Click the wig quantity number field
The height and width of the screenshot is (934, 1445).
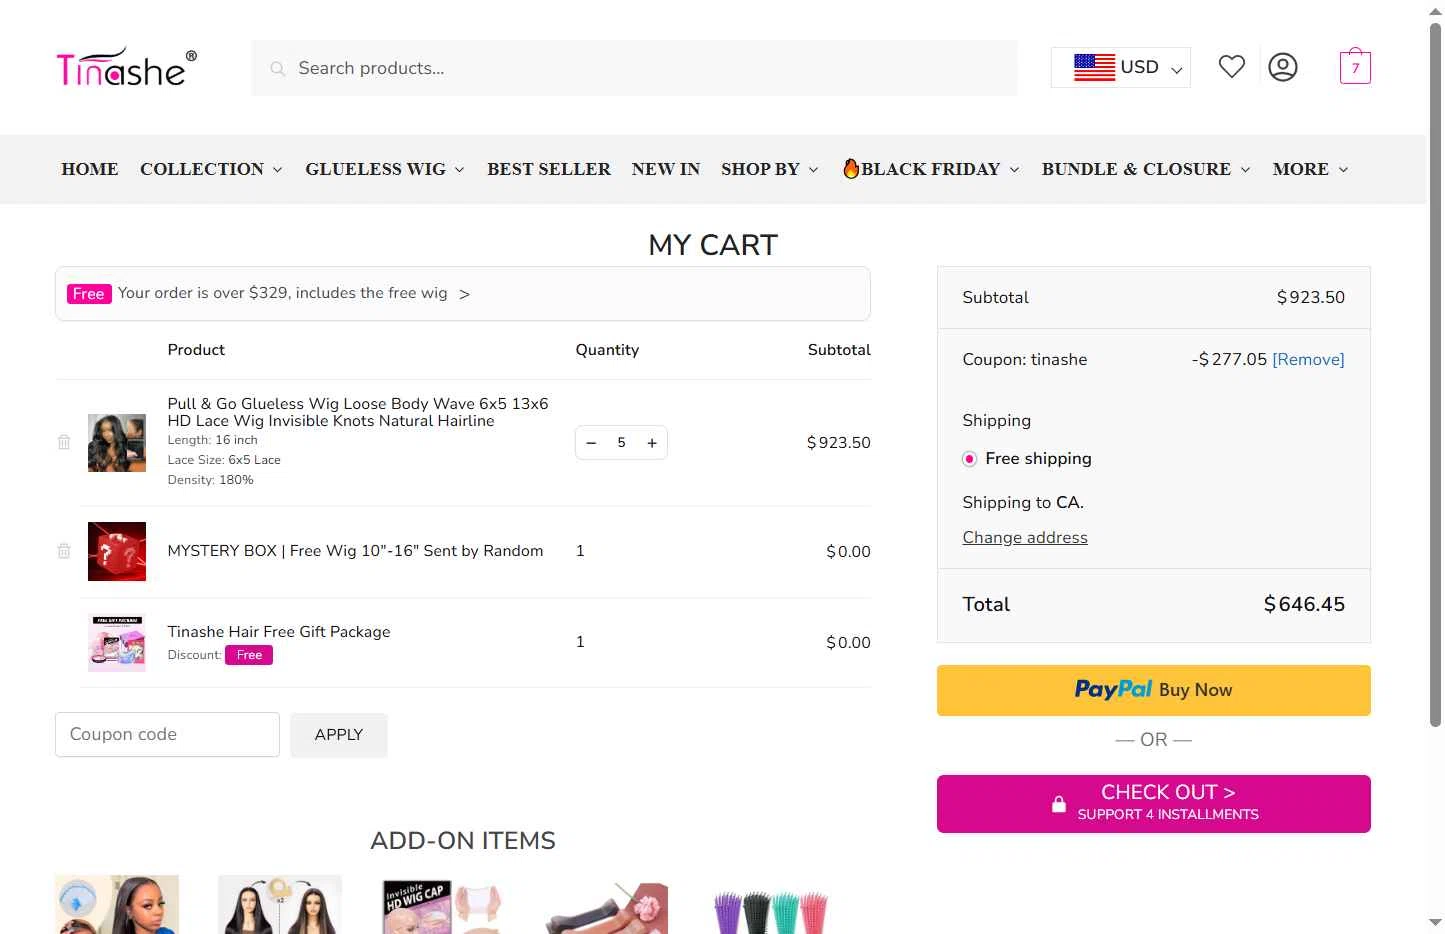click(621, 443)
